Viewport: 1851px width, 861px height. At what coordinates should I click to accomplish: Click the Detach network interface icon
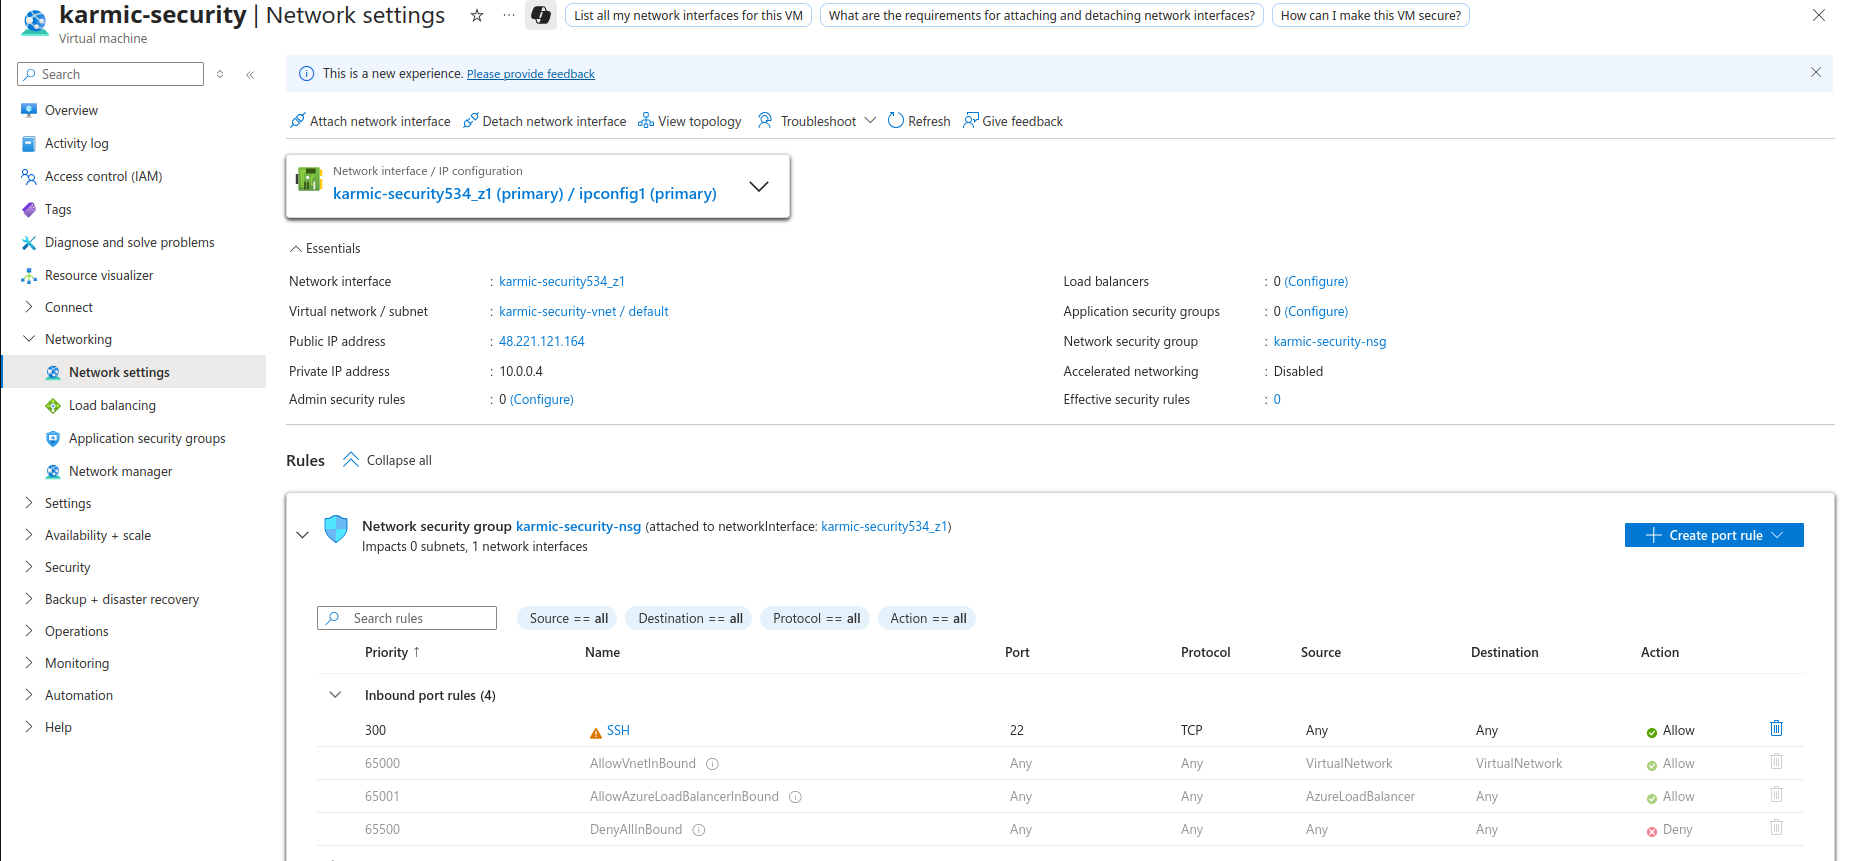click(x=470, y=121)
